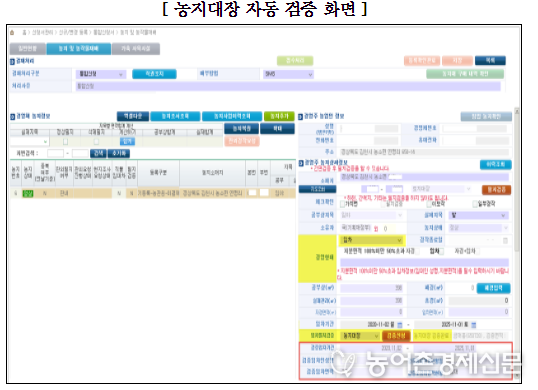Switch to the 가축 사육시설 tab
The height and width of the screenshot is (390, 538).
pyautogui.click(x=136, y=49)
